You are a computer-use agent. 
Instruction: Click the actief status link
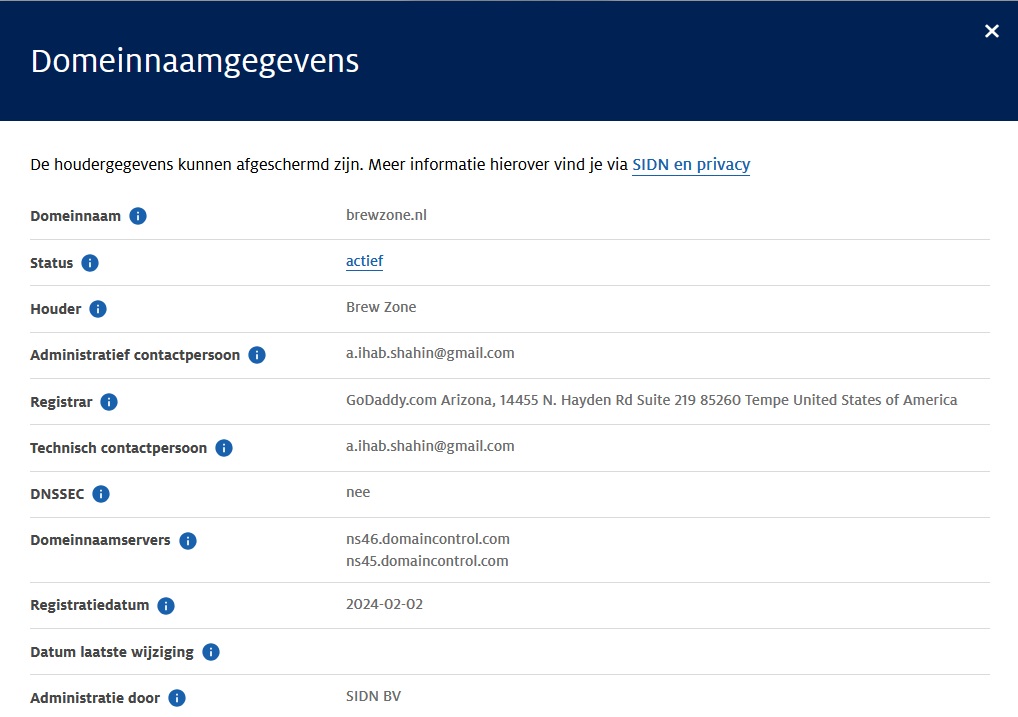point(364,261)
